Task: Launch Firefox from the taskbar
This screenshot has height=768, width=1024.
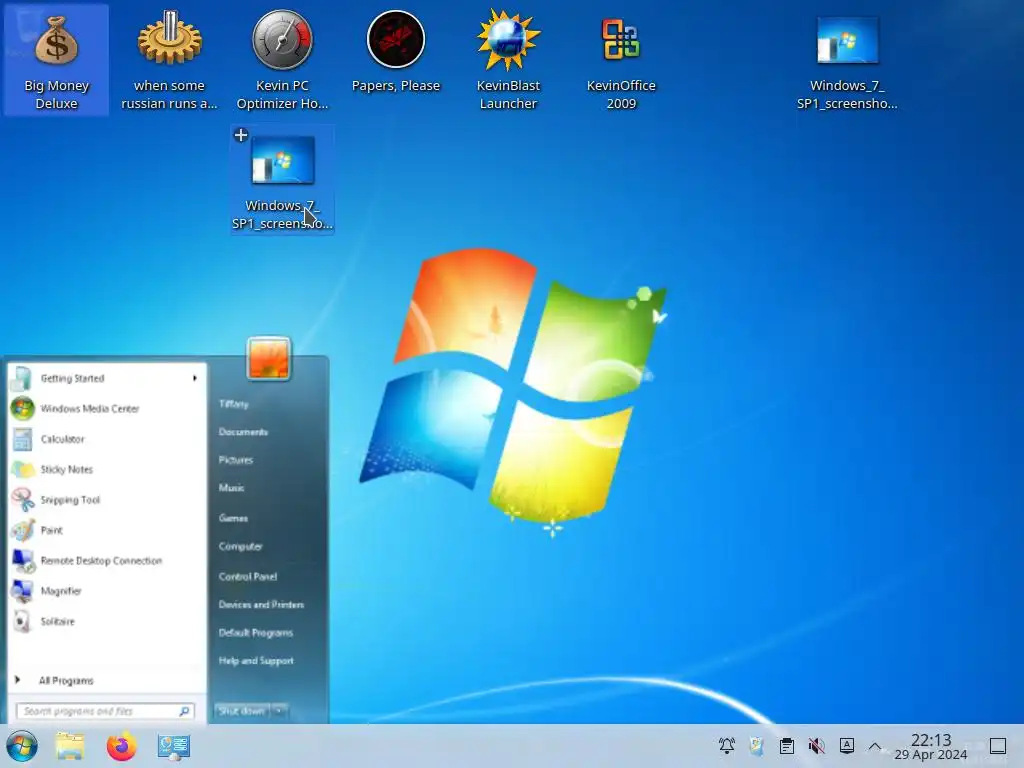Action: 121,746
